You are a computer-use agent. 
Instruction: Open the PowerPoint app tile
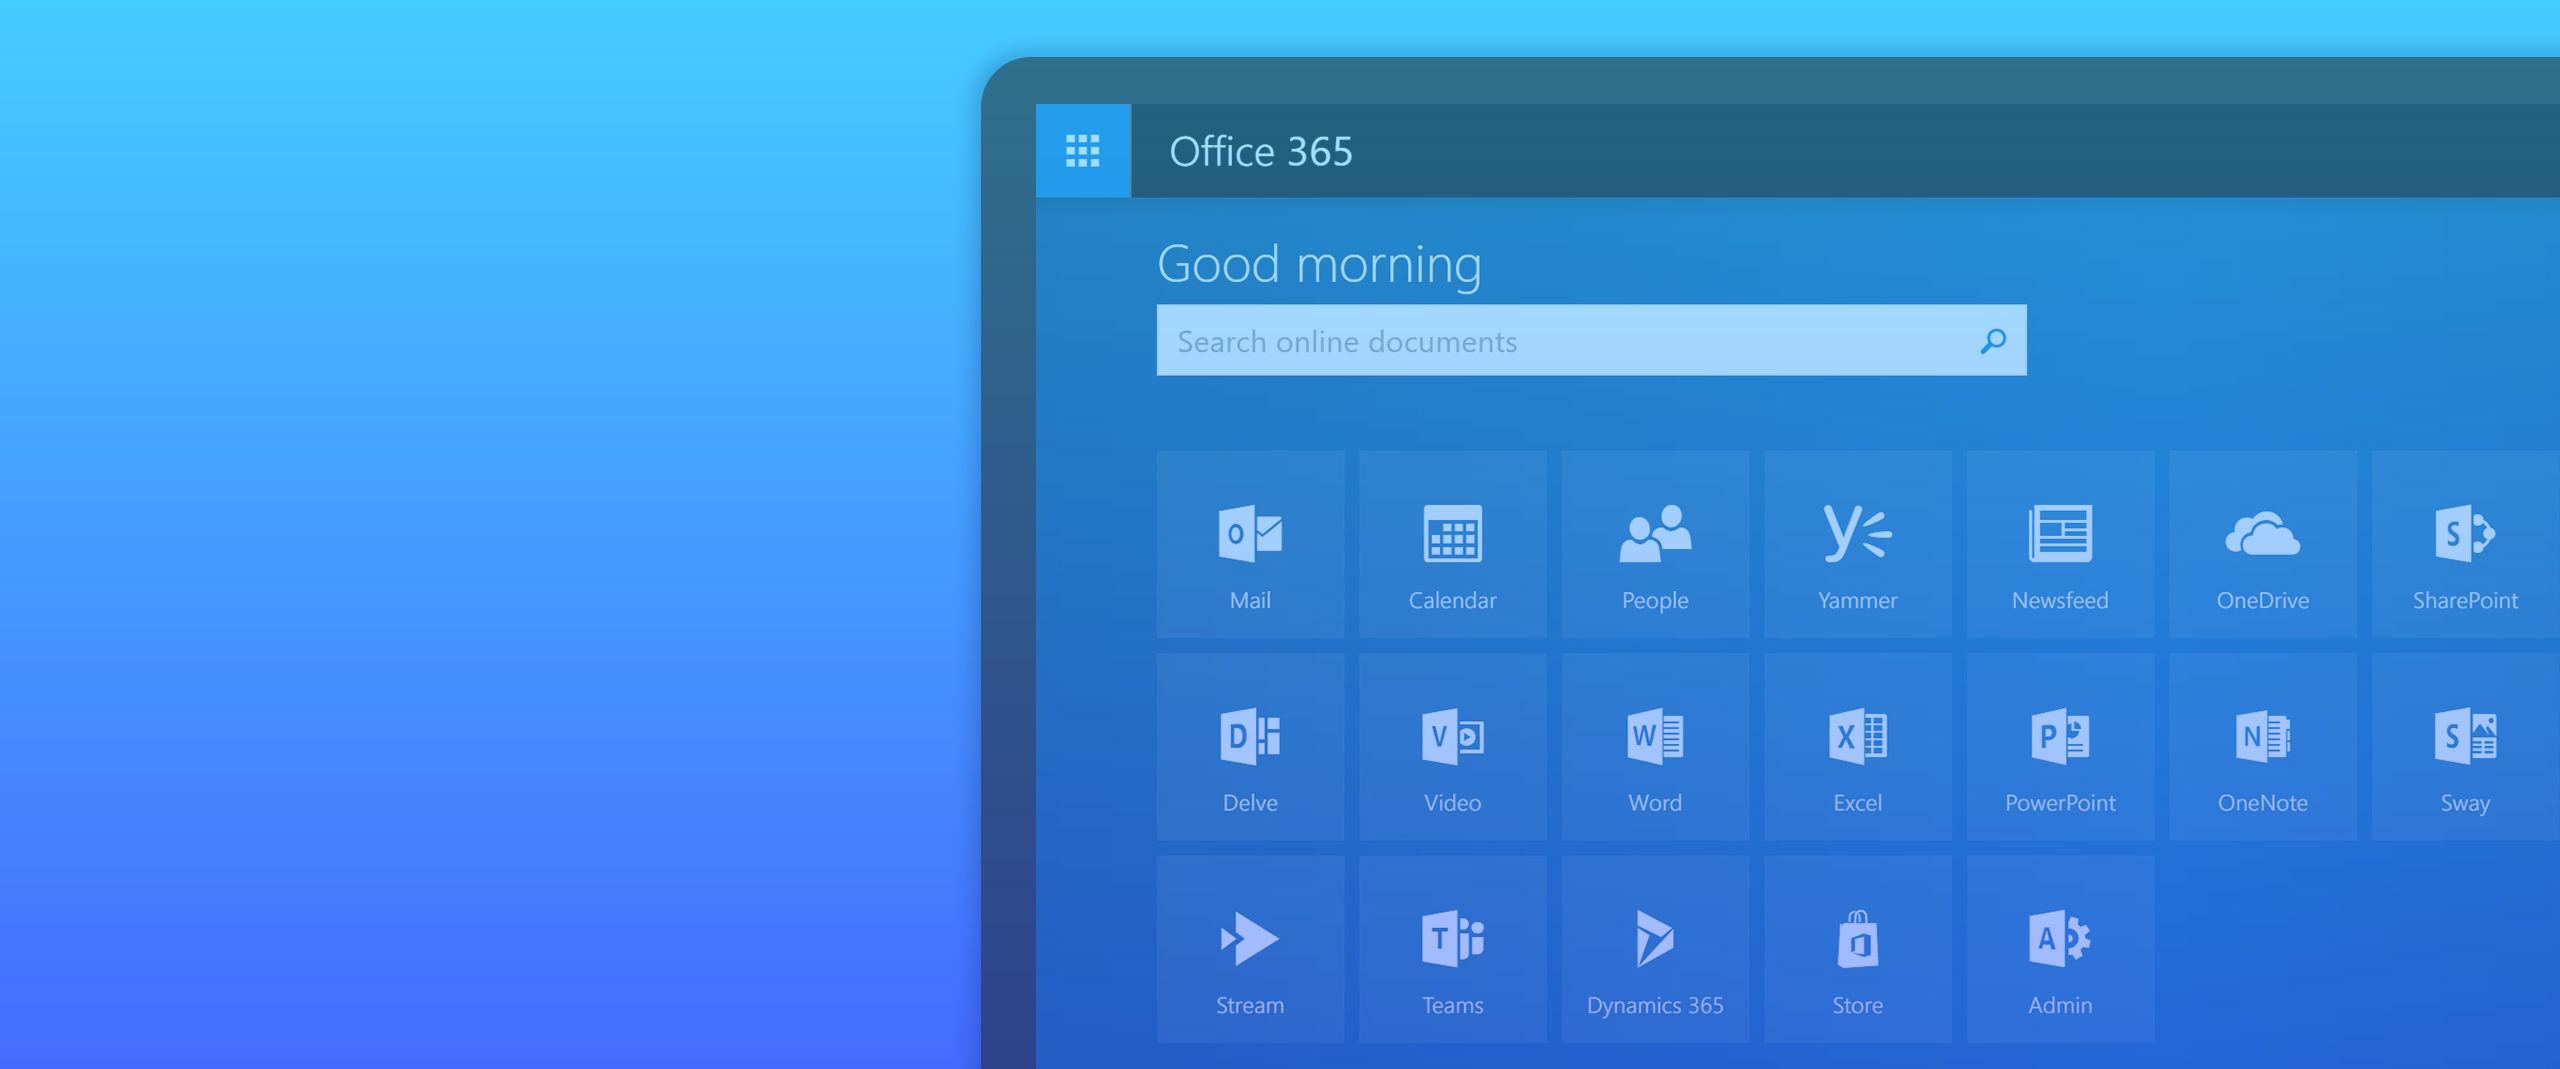(2060, 747)
